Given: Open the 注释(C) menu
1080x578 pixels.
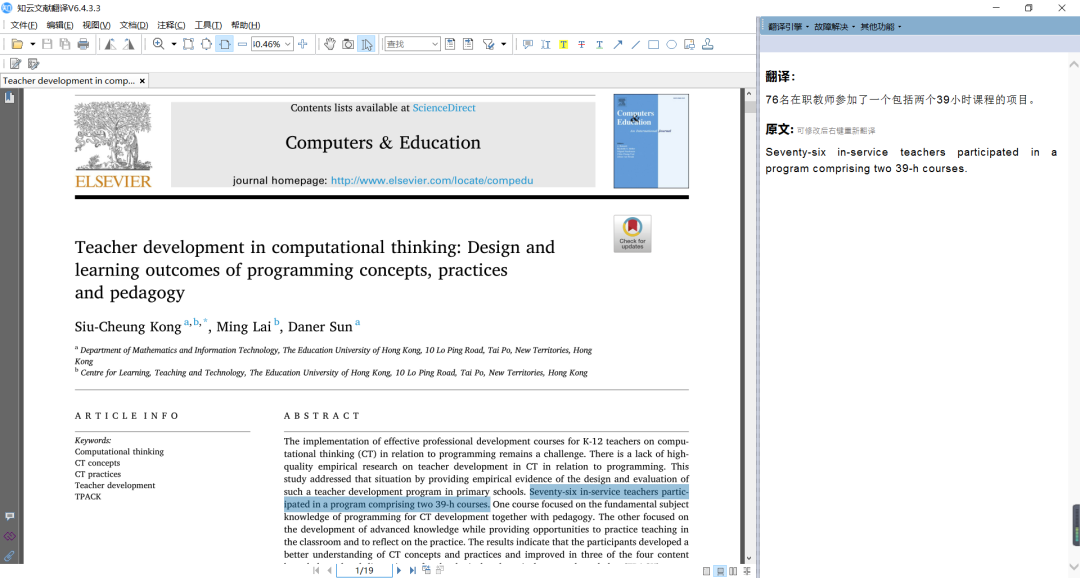Looking at the screenshot, I should point(171,25).
